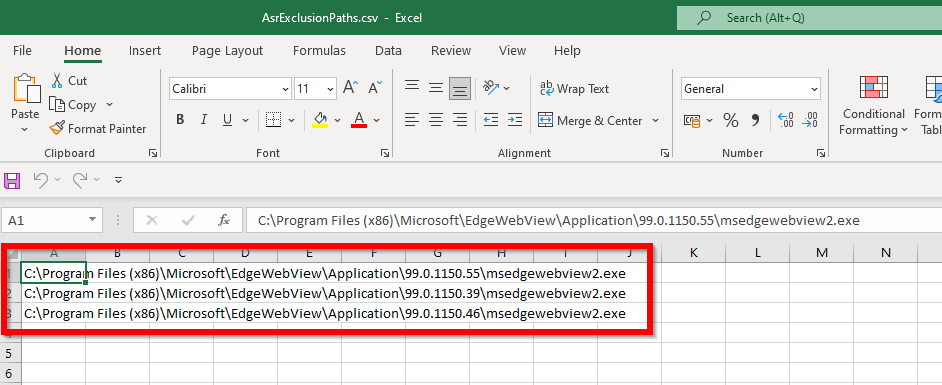Viewport: 942px width, 385px height.
Task: Open the text orientation options
Action: pos(497,88)
